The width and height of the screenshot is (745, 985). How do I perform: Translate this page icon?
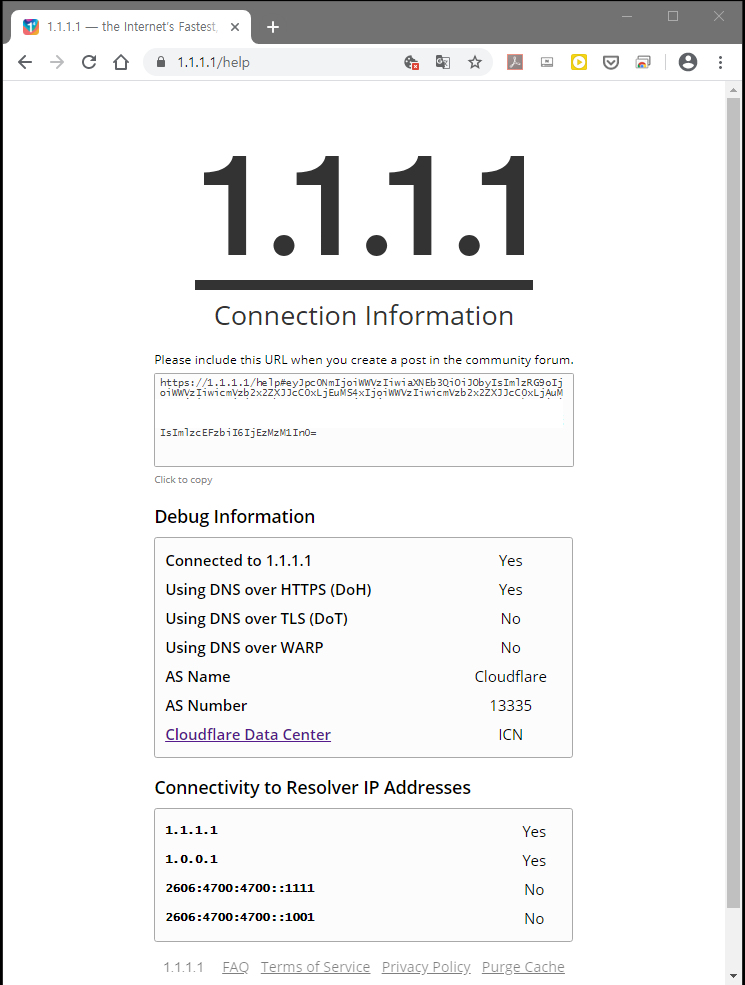[443, 62]
